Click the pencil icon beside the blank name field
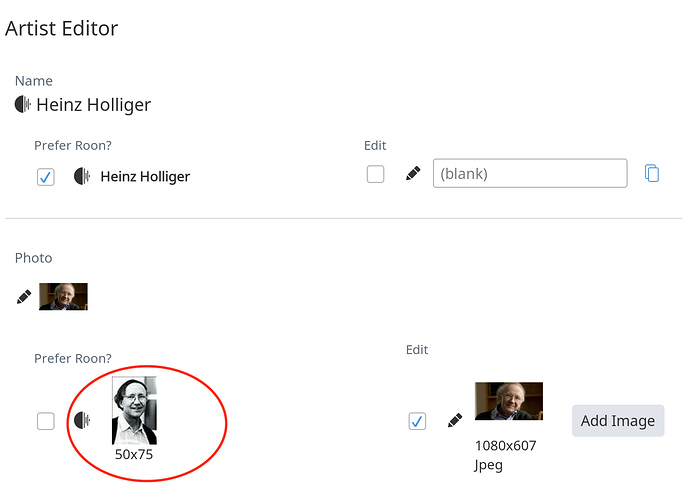 413,173
